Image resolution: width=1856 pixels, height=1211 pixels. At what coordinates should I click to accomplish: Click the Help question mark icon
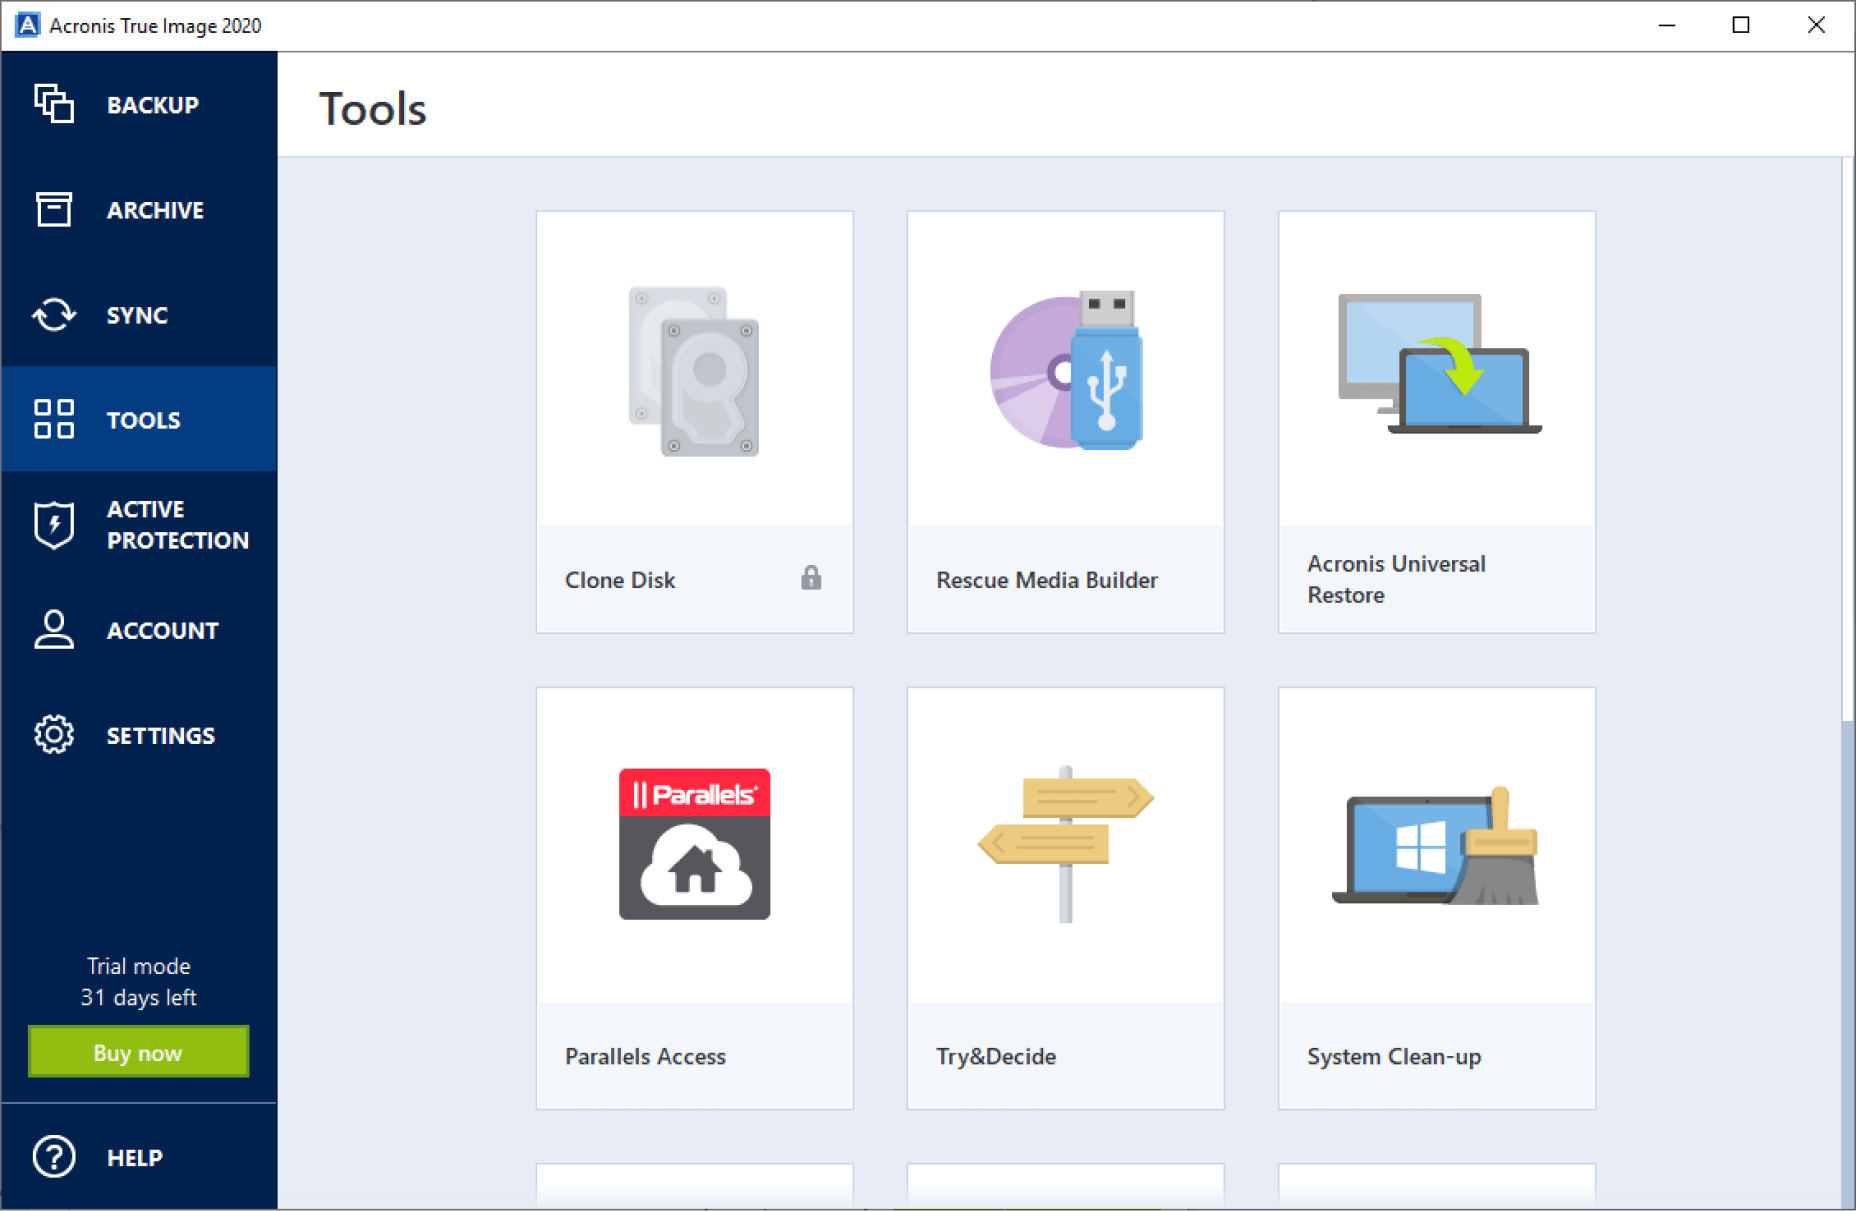tap(54, 1157)
